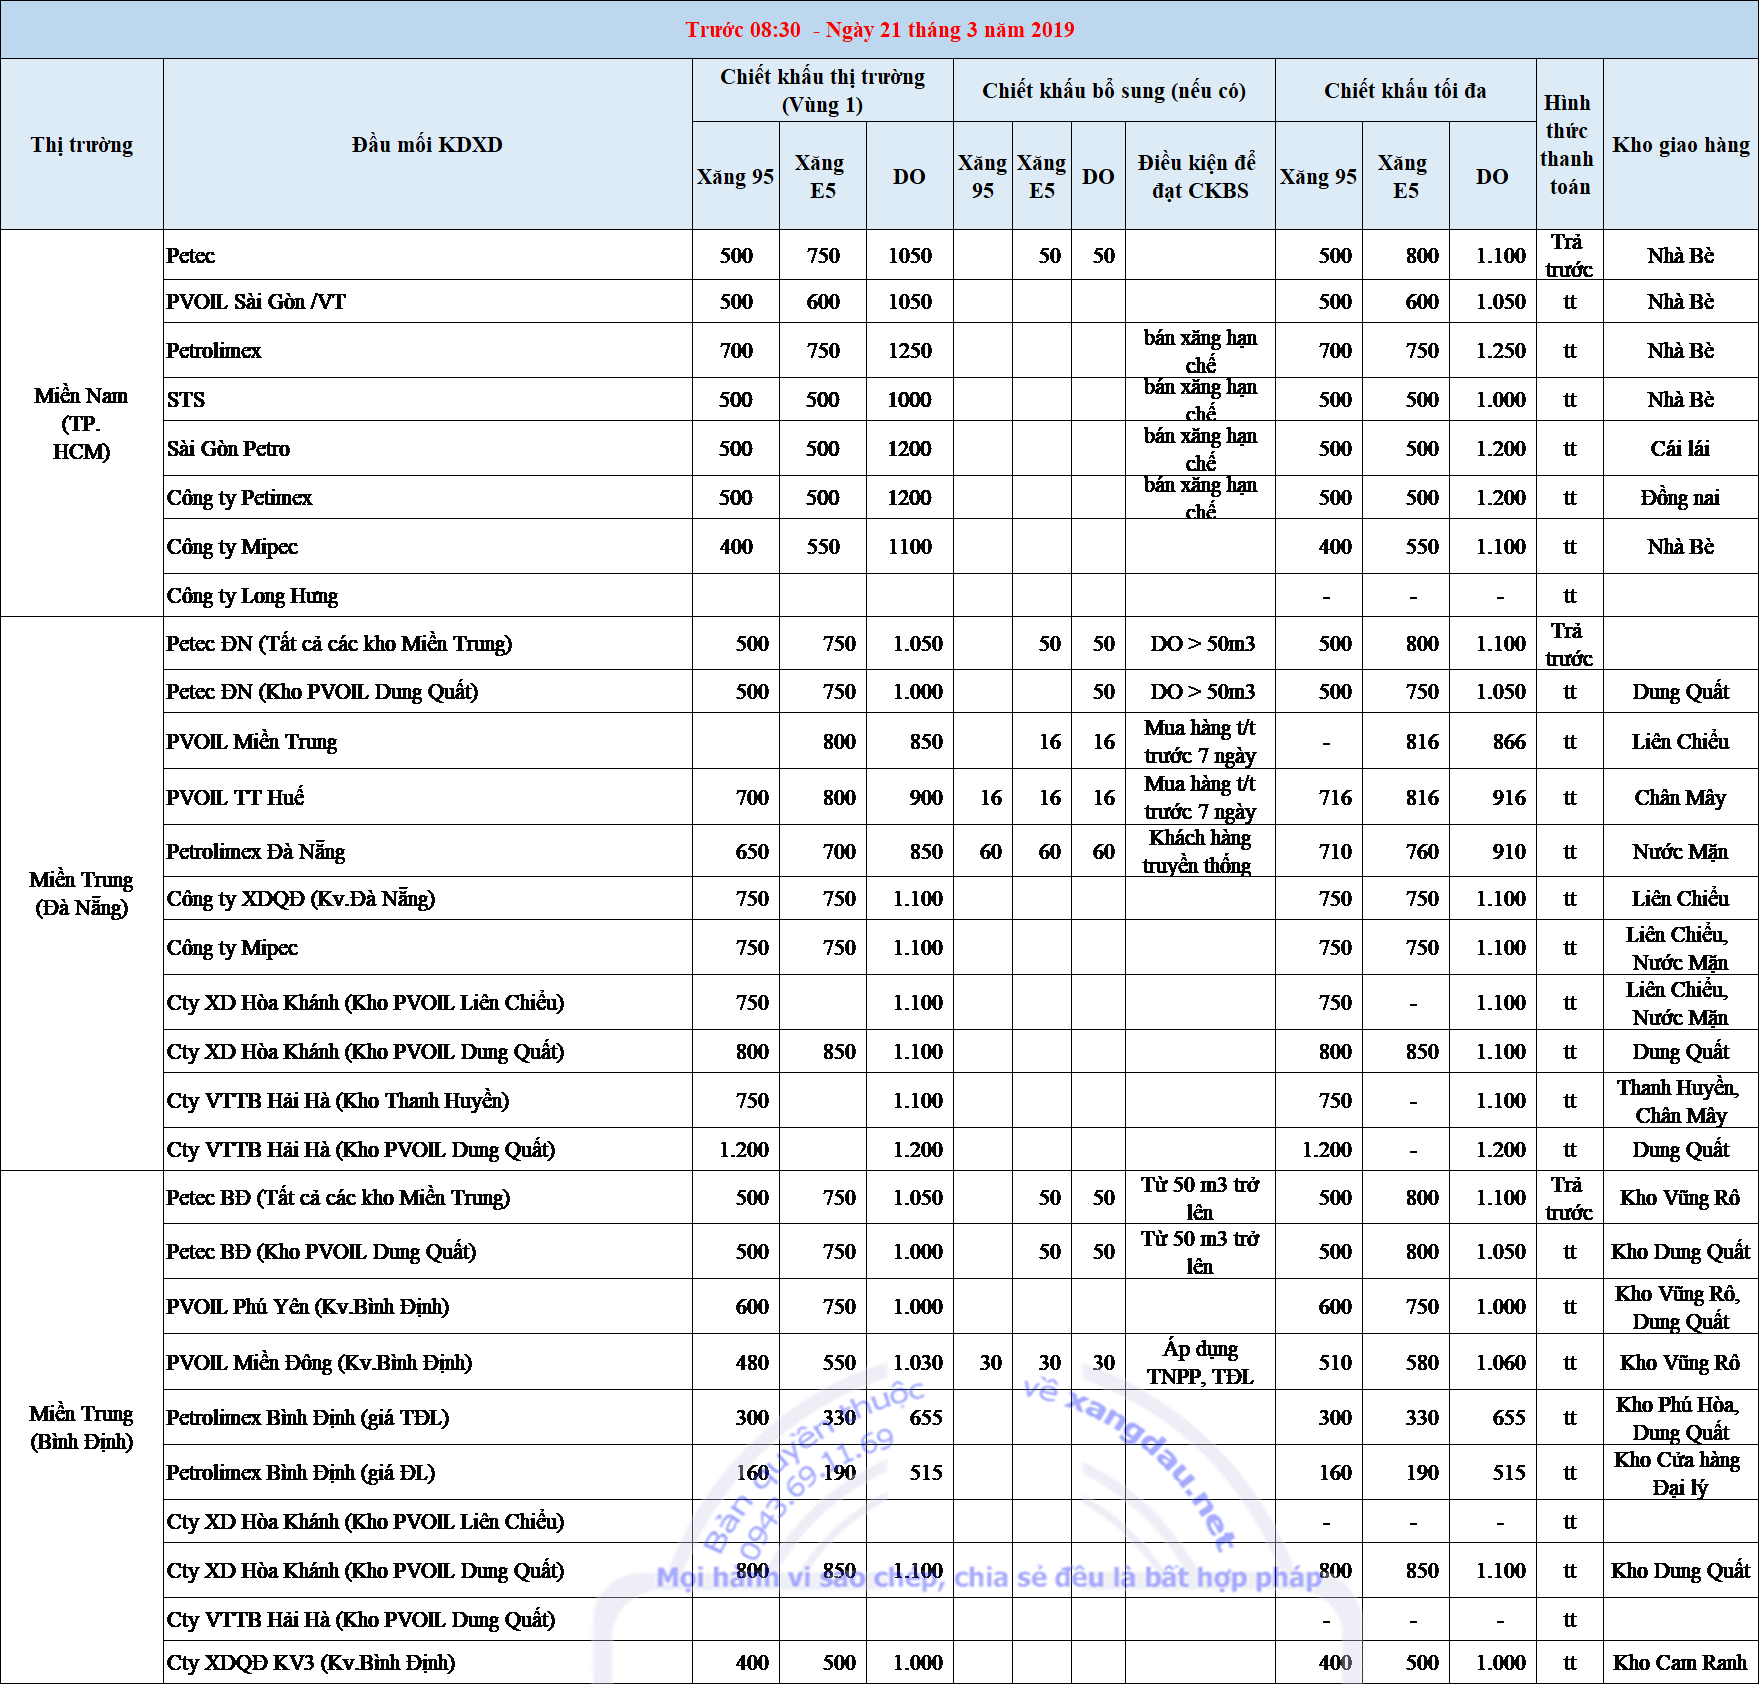This screenshot has height=1685, width=1760.
Task: Click 'Petrolimex Bình Định (giá ĐL)' cell
Action: coord(427,1472)
